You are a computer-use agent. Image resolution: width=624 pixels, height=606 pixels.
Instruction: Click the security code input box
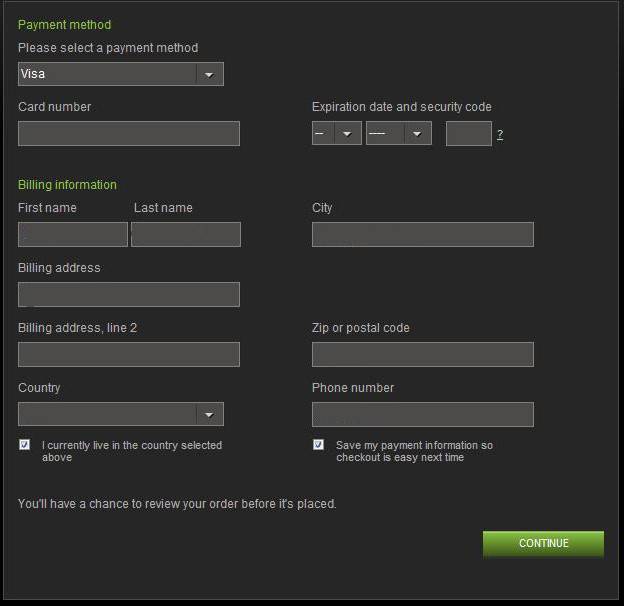(469, 134)
